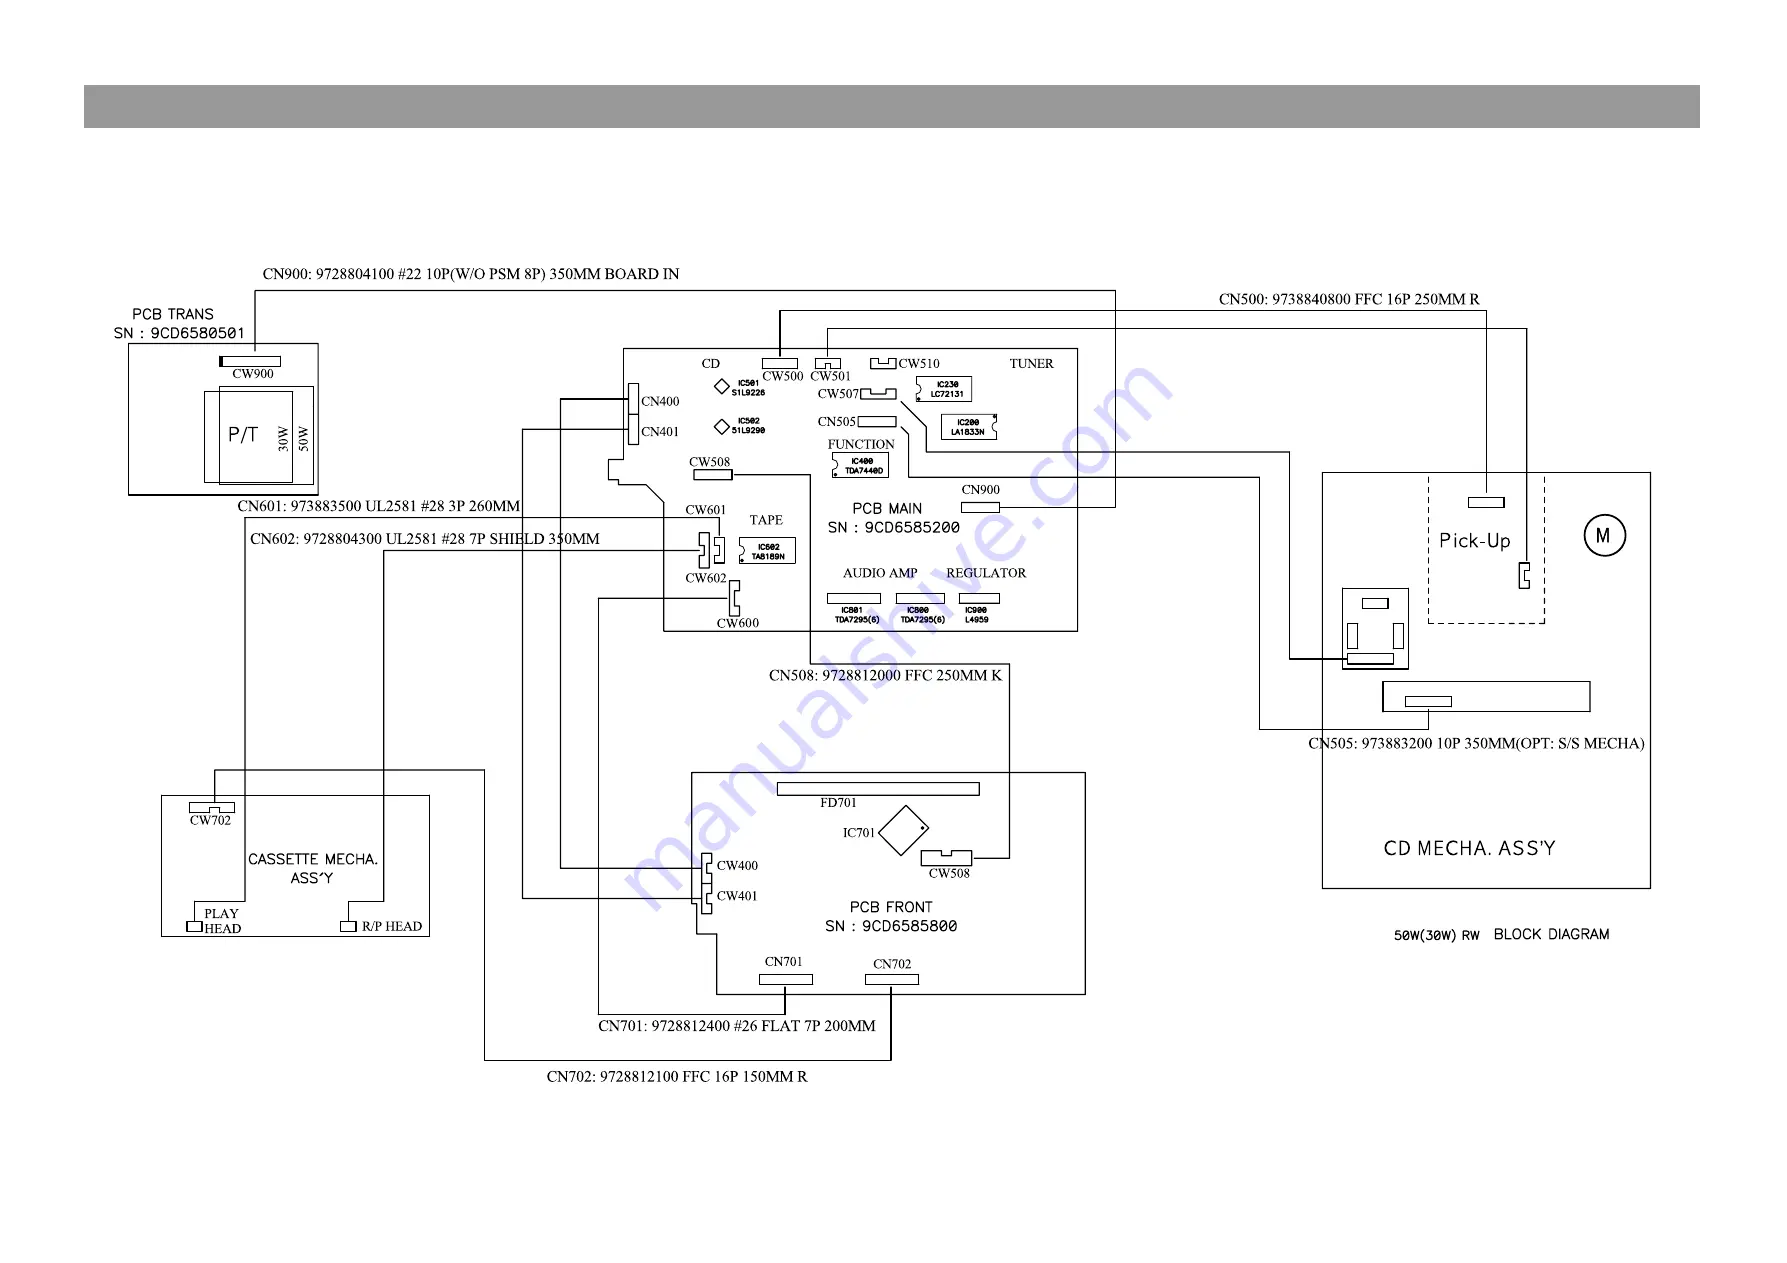The image size is (1787, 1263).
Task: Click the CN505 10P 350MM cable description
Action: click(1477, 743)
